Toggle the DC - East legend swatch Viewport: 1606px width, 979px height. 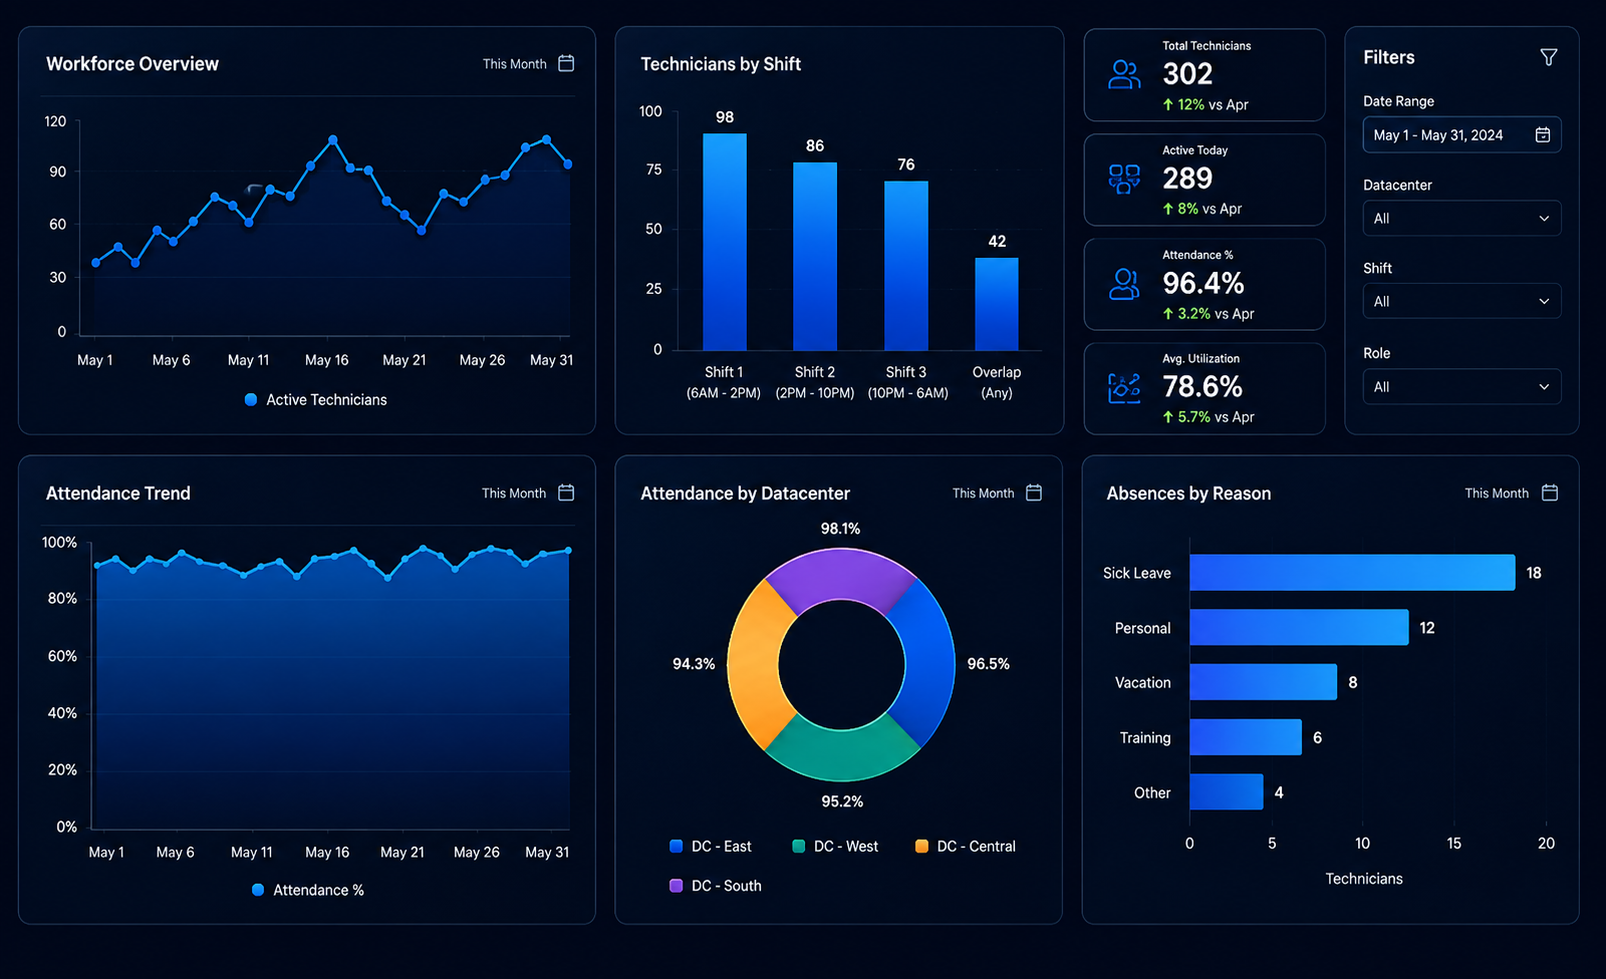[x=676, y=846]
